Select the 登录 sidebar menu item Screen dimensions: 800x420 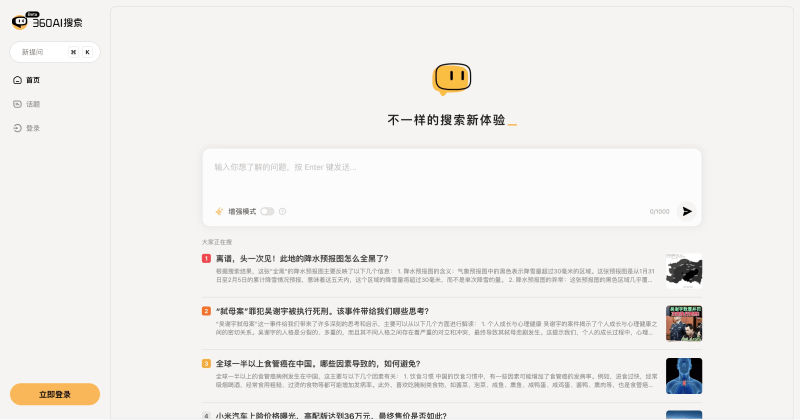click(x=33, y=128)
